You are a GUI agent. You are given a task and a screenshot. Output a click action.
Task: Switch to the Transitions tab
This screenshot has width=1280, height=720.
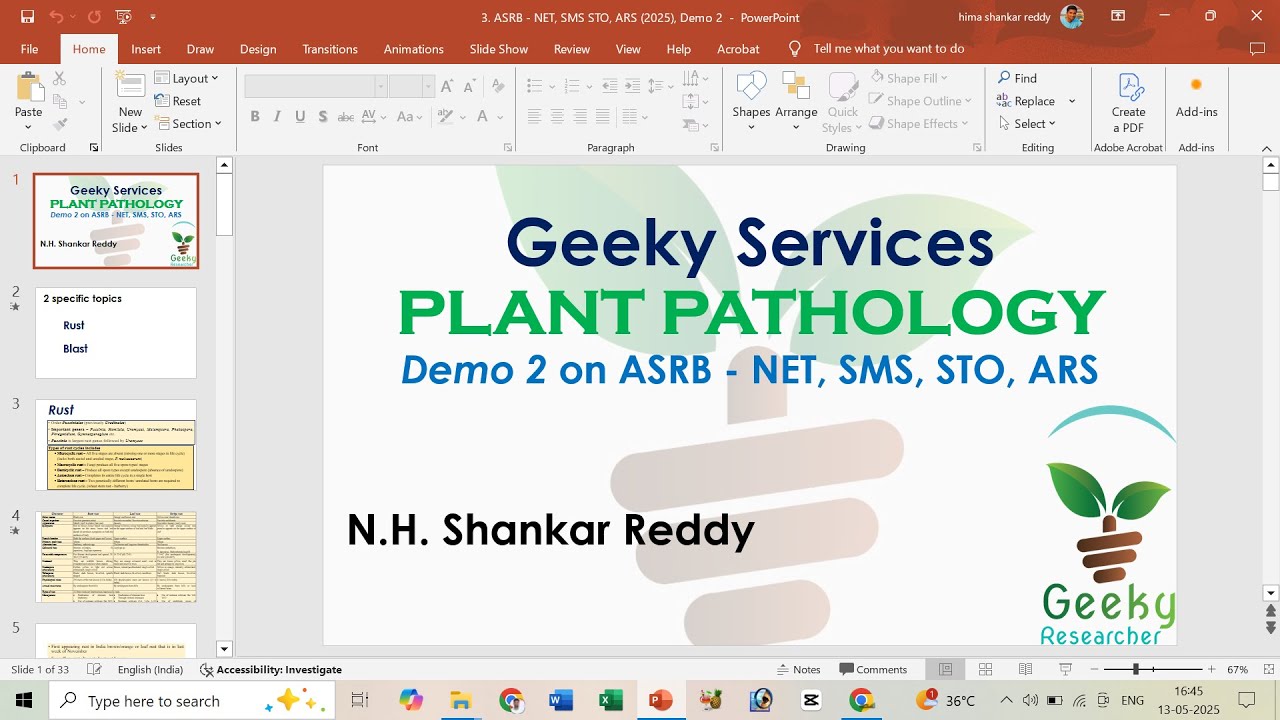click(330, 49)
